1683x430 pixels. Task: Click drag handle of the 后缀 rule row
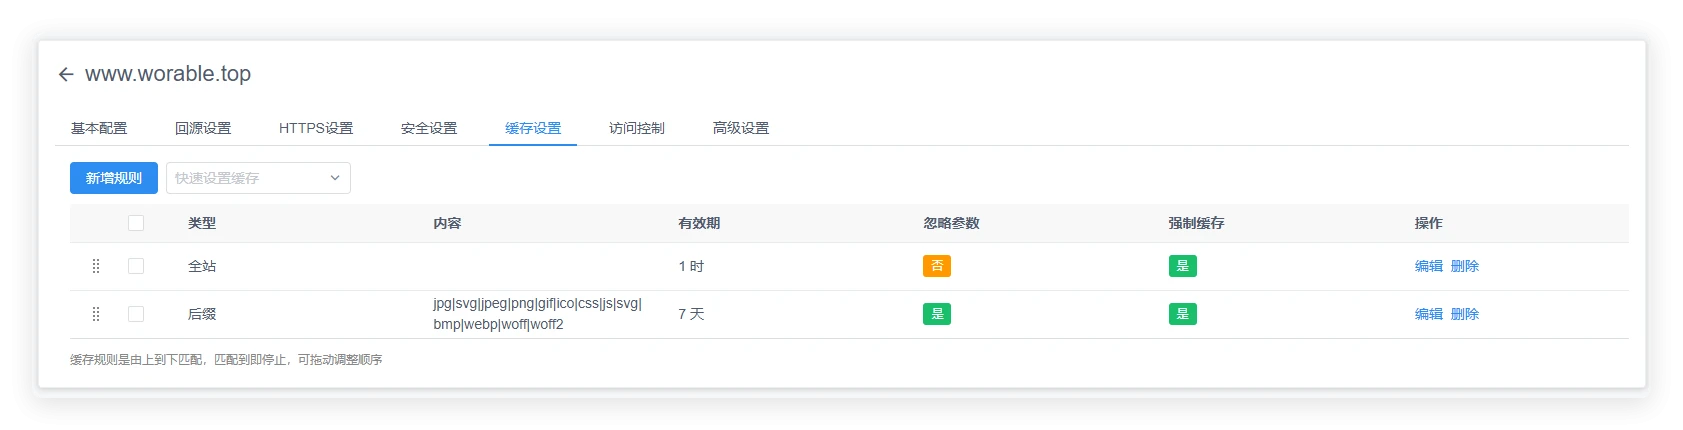[96, 314]
